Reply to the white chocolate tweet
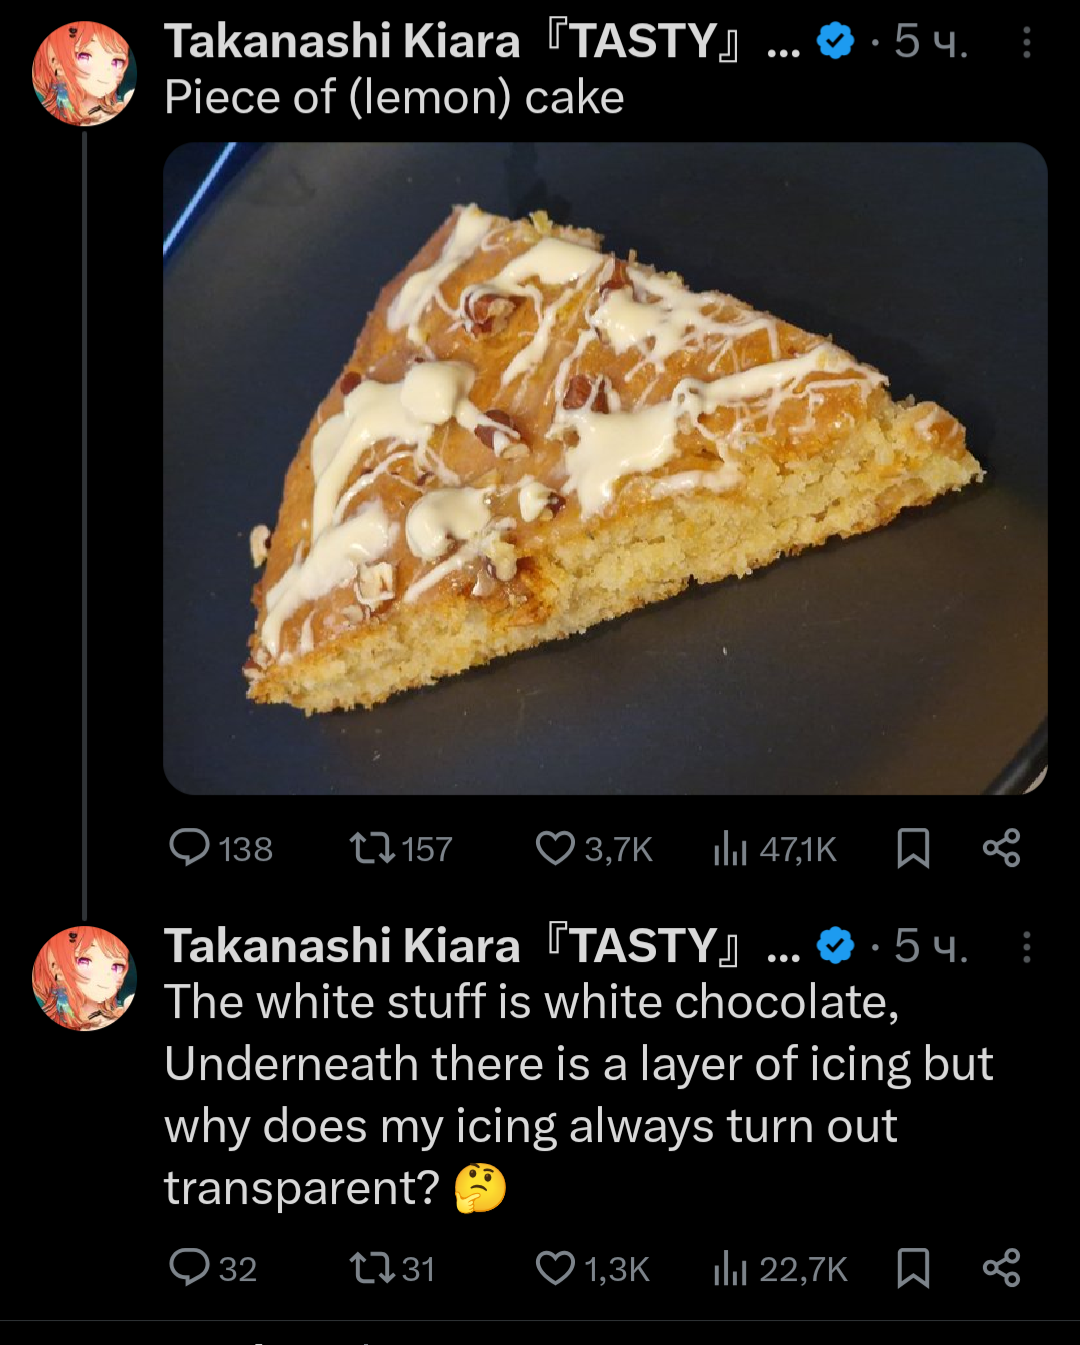The width and height of the screenshot is (1080, 1345). (190, 1268)
